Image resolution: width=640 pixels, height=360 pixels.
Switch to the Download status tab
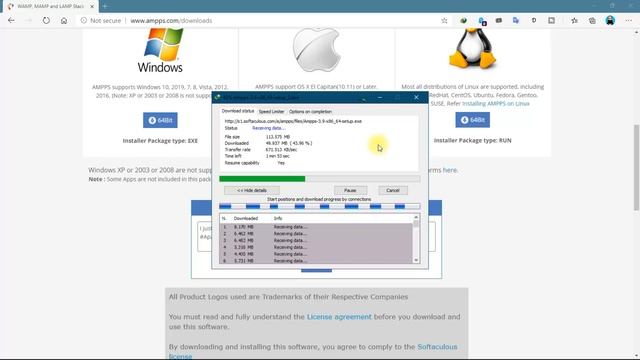238,111
